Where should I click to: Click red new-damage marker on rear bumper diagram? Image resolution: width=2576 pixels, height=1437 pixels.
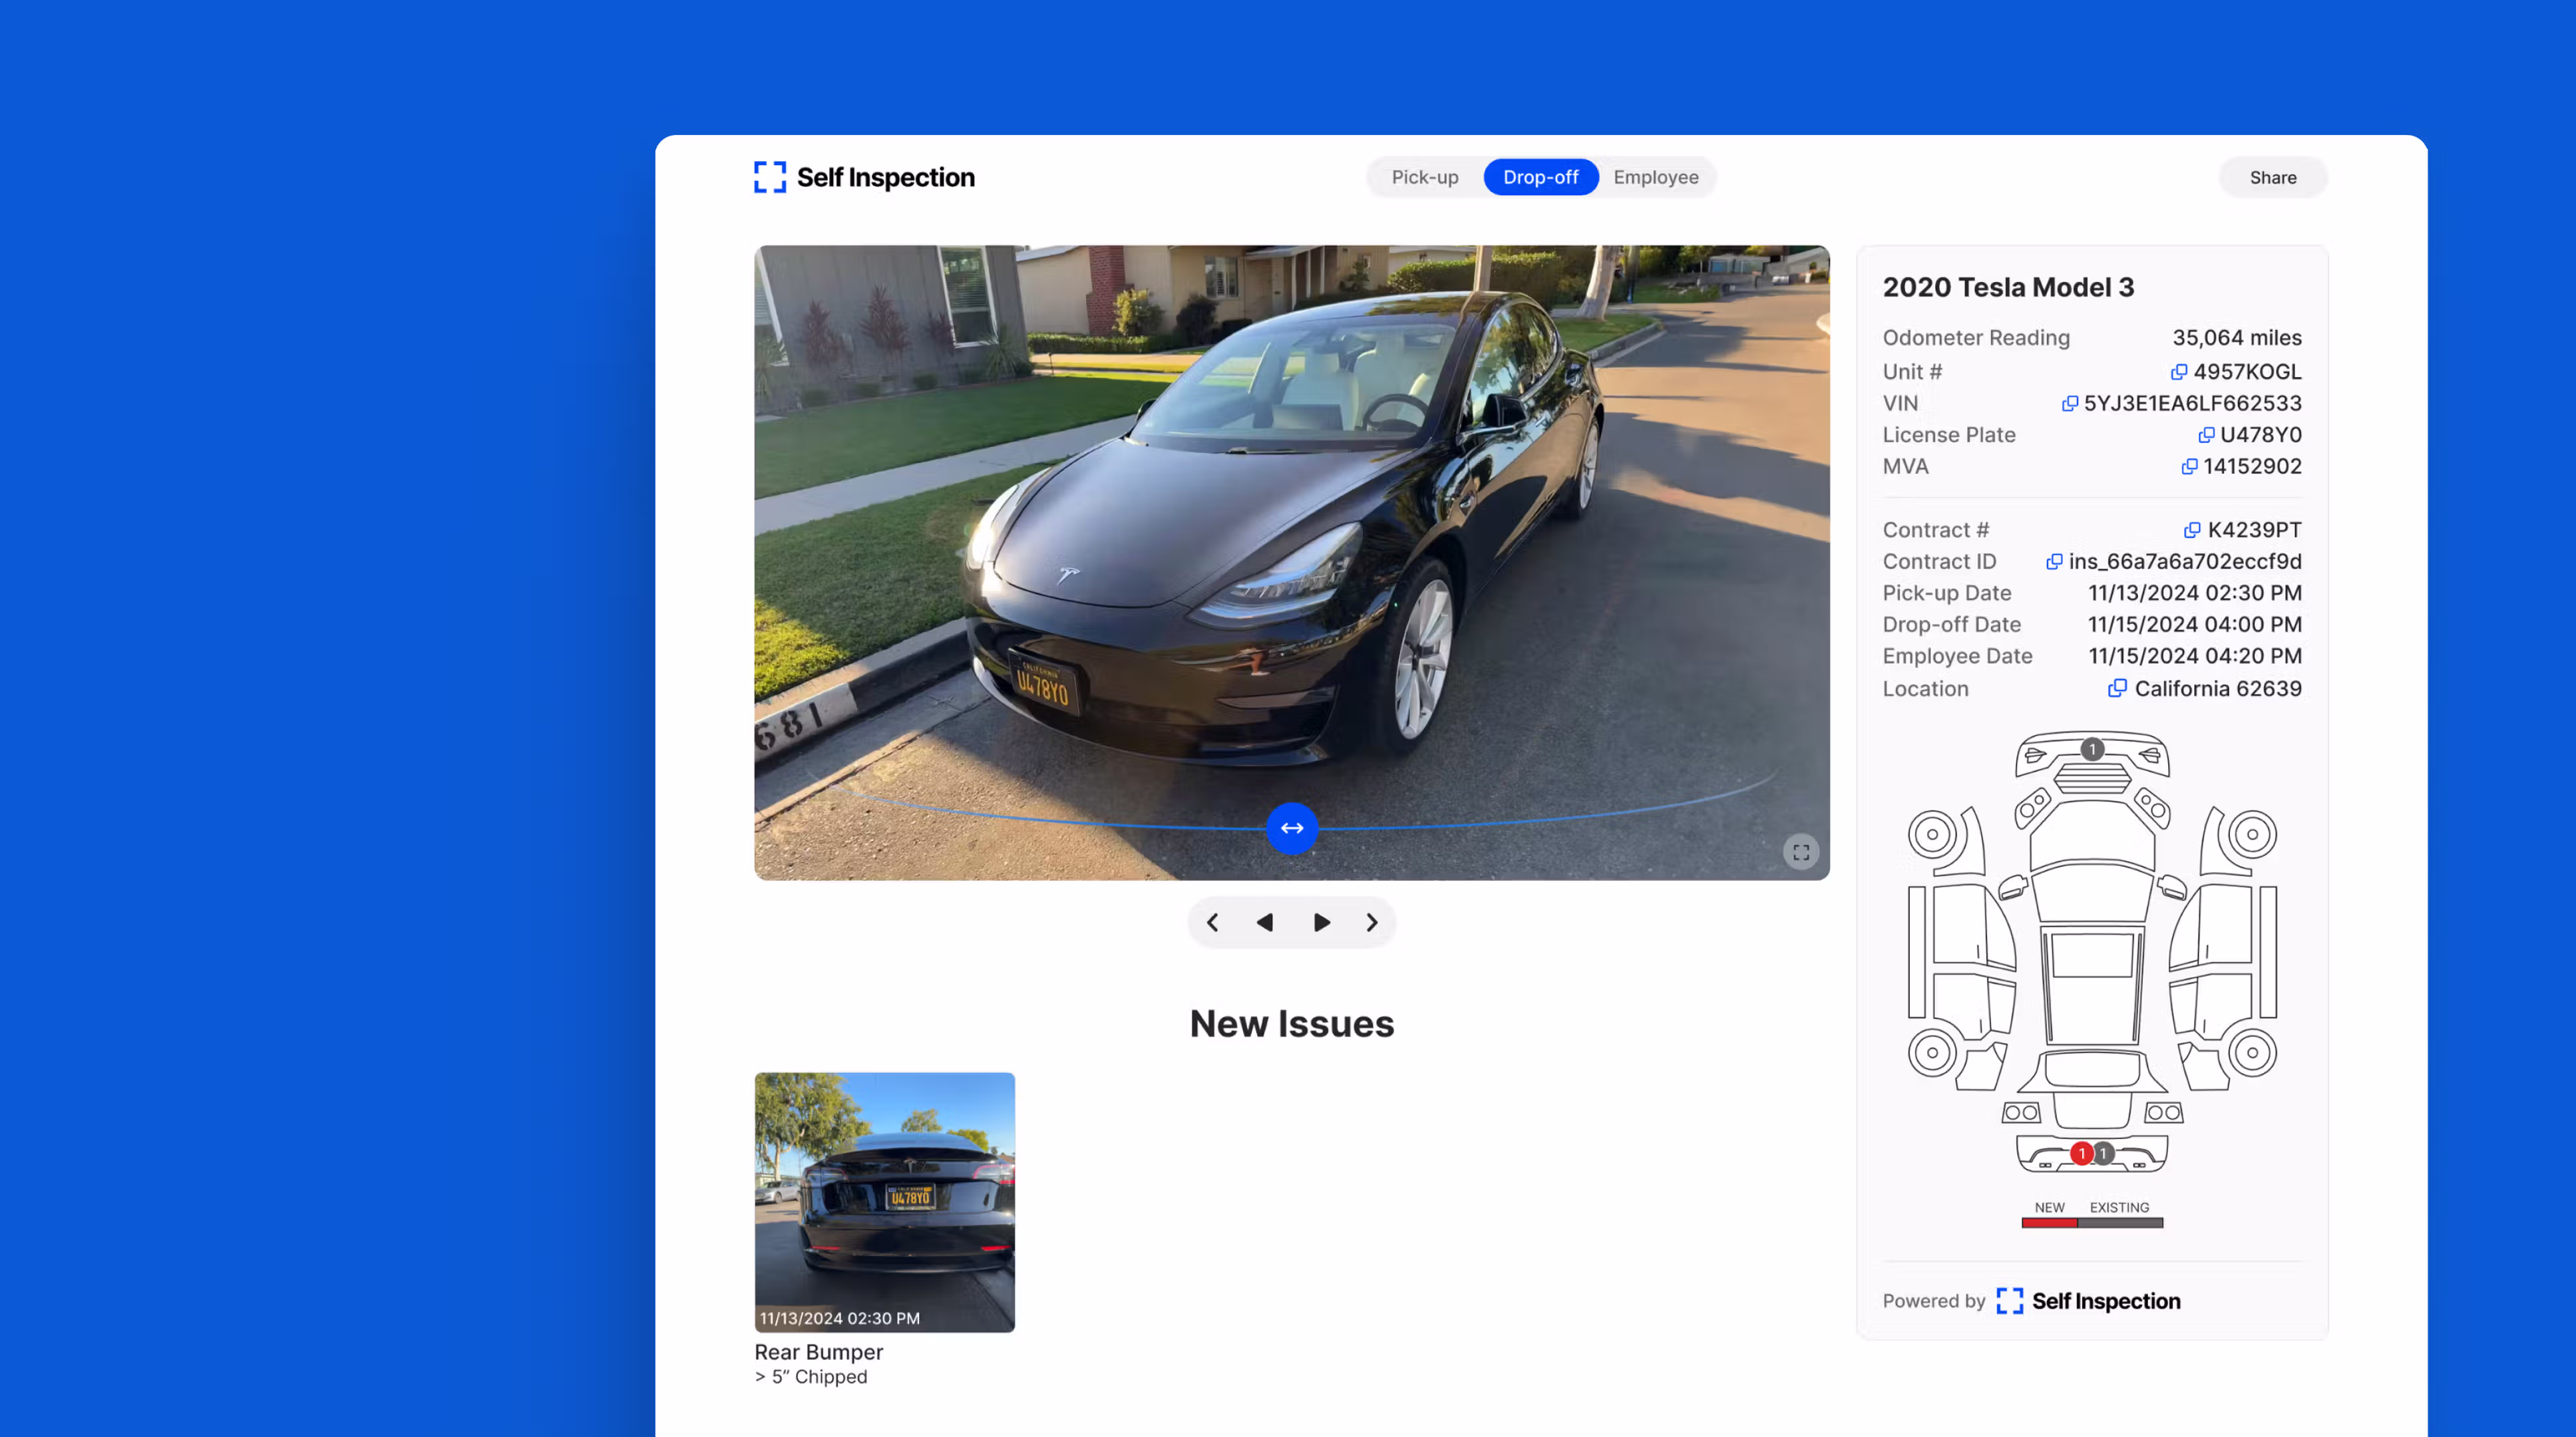point(2081,1154)
